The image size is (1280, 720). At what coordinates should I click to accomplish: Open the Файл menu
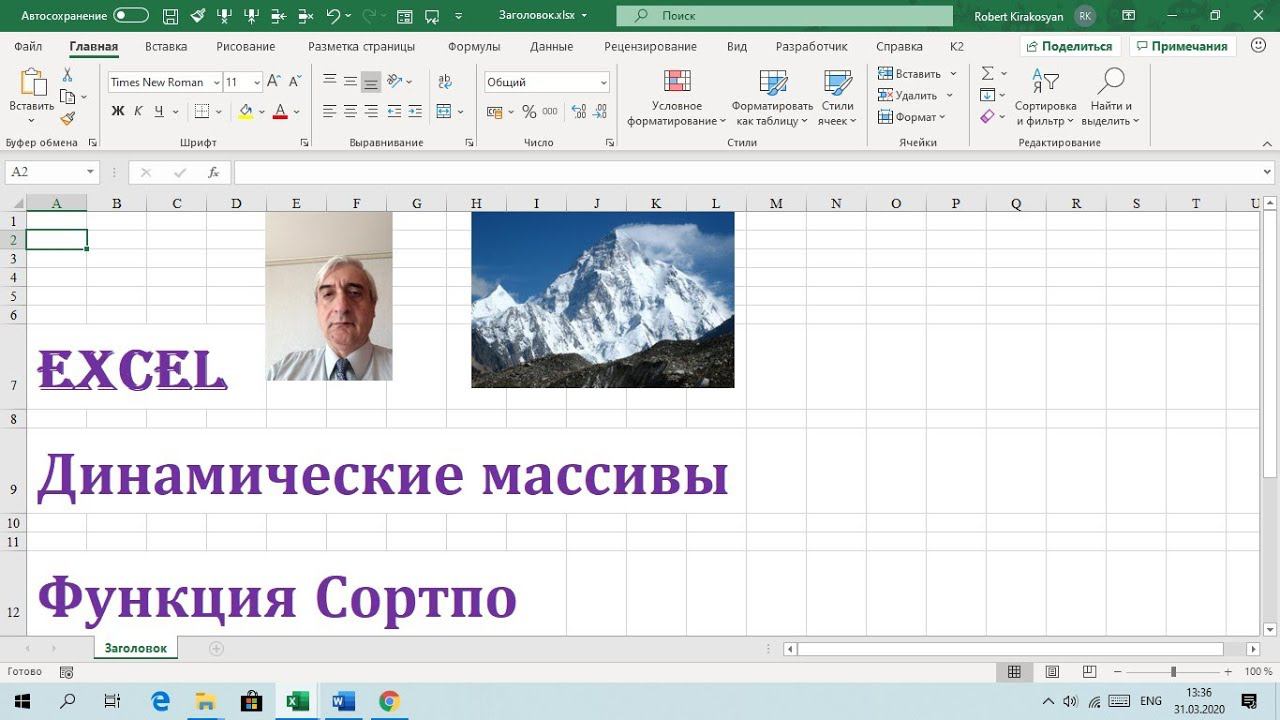coord(28,46)
